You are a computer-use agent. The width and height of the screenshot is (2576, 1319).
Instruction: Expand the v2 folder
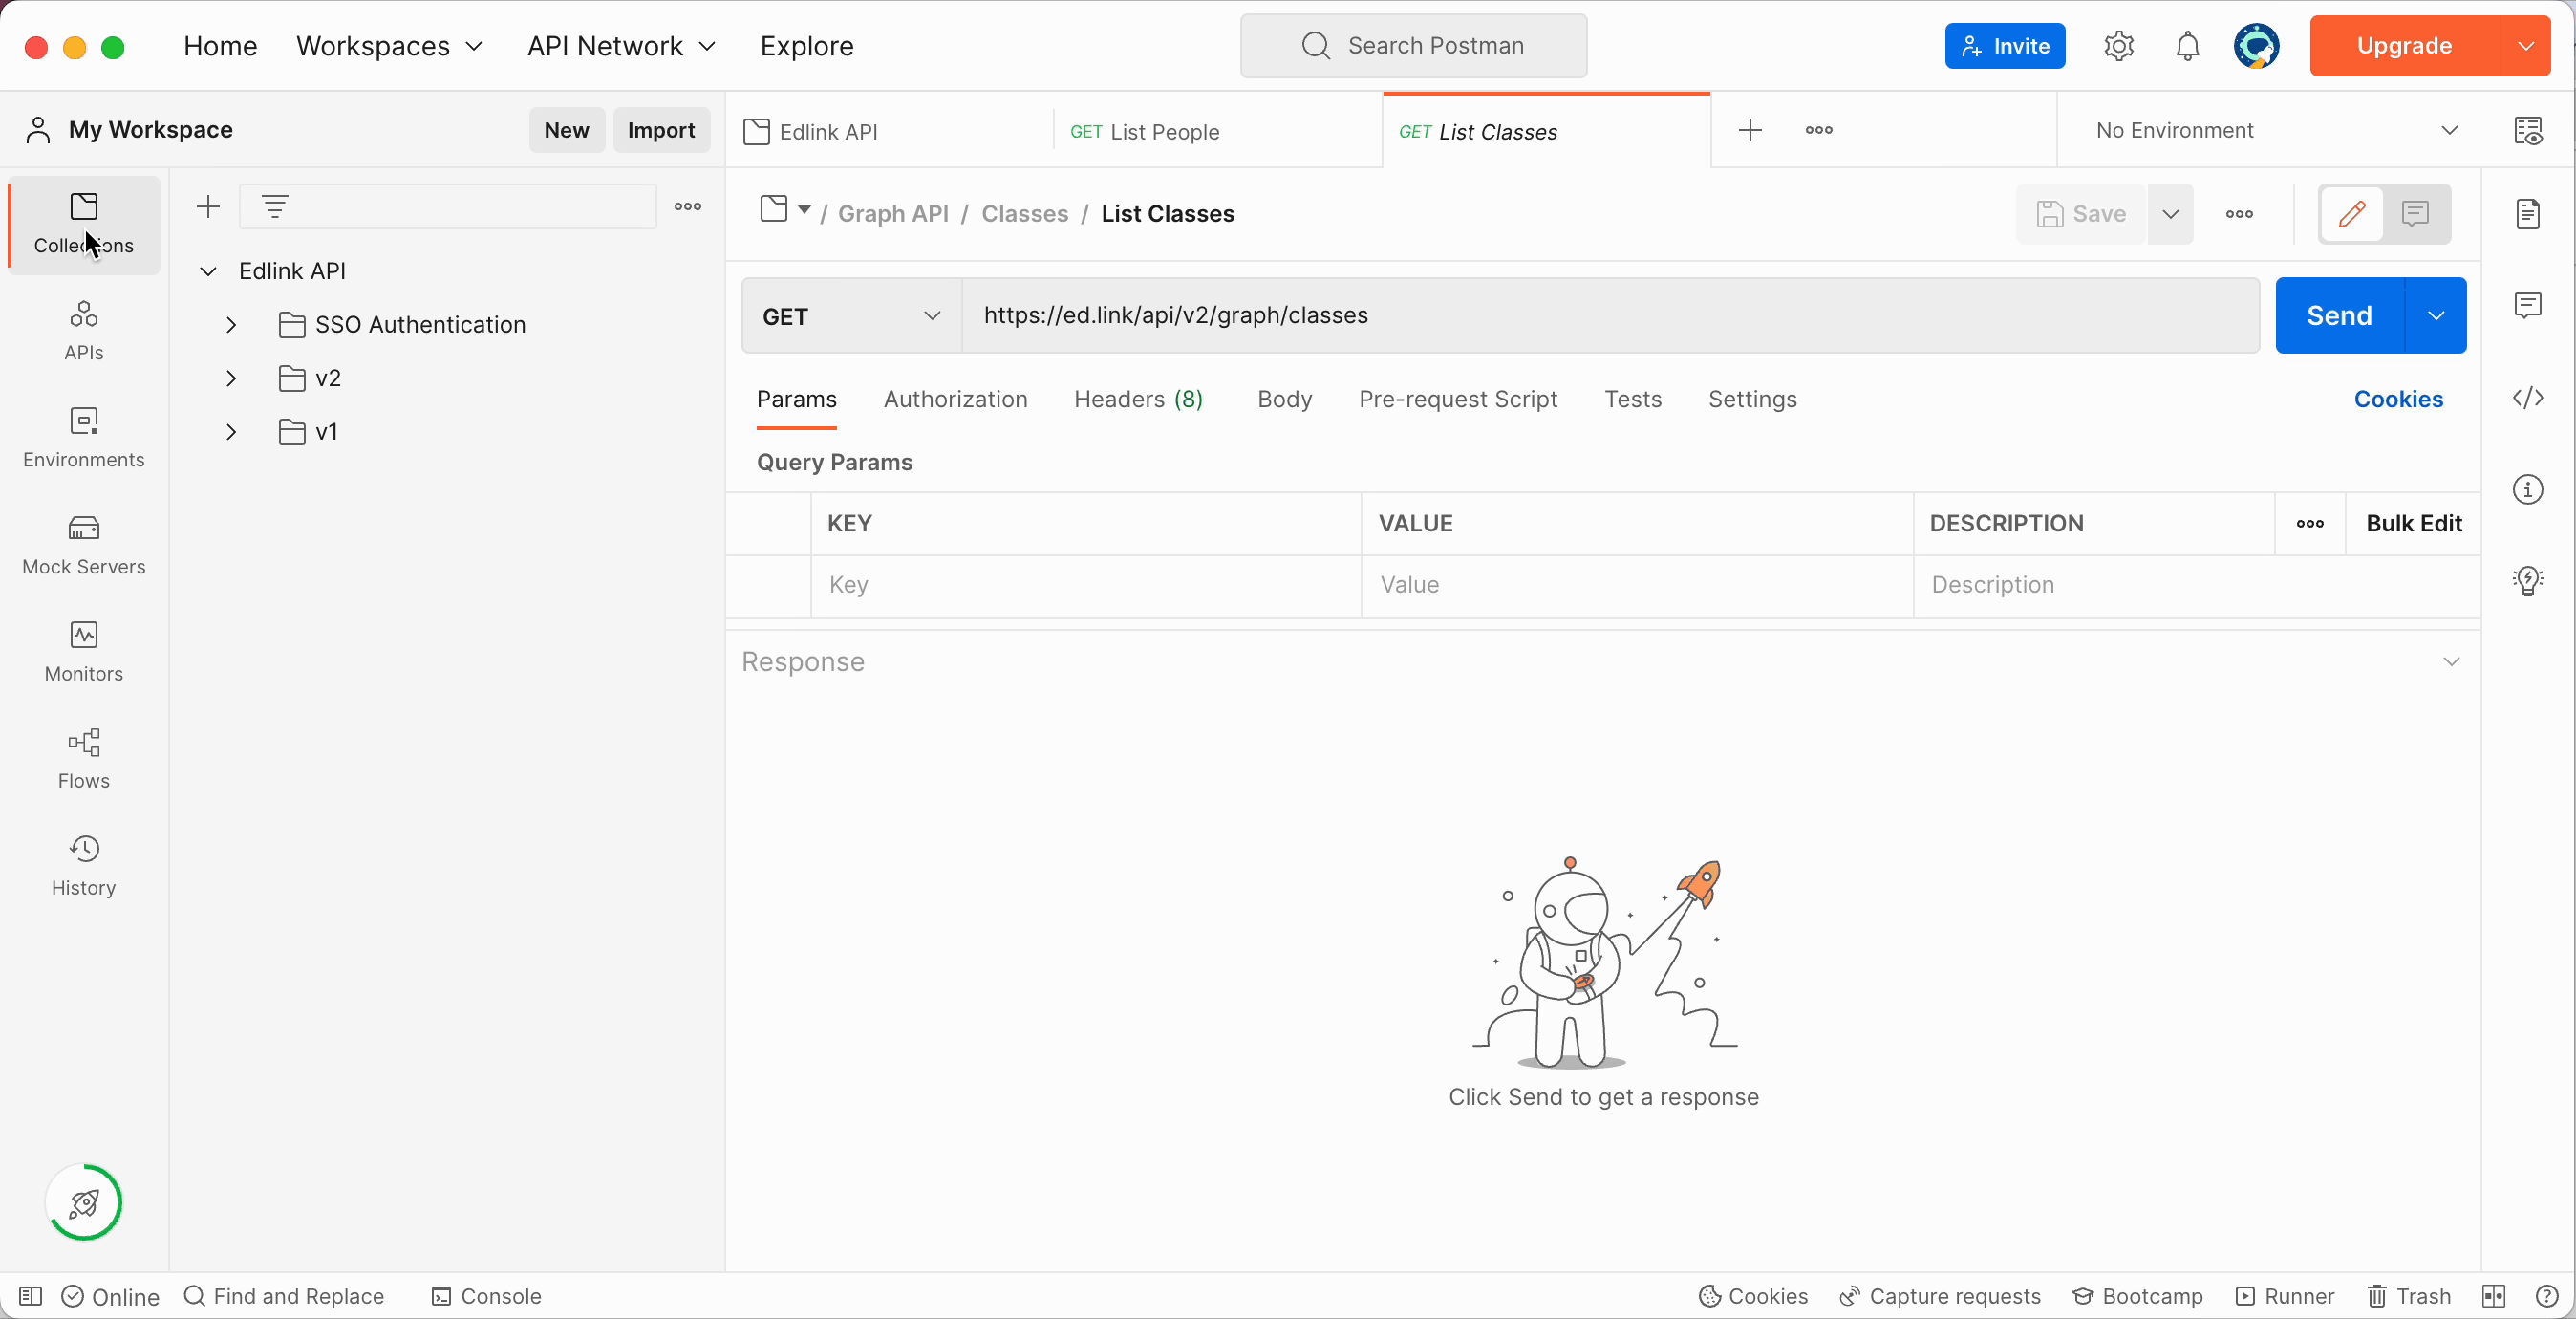(231, 378)
